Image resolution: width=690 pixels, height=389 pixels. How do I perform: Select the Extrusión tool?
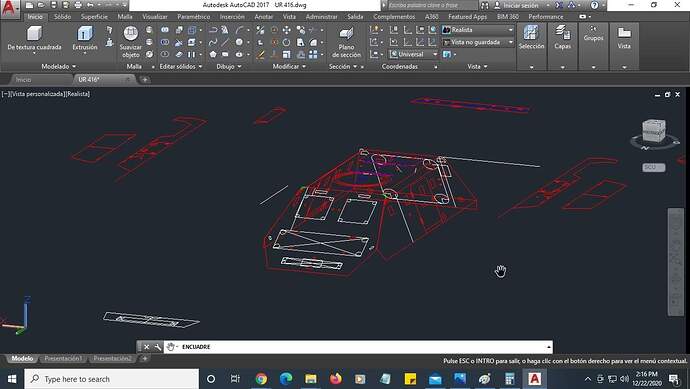[x=85, y=39]
